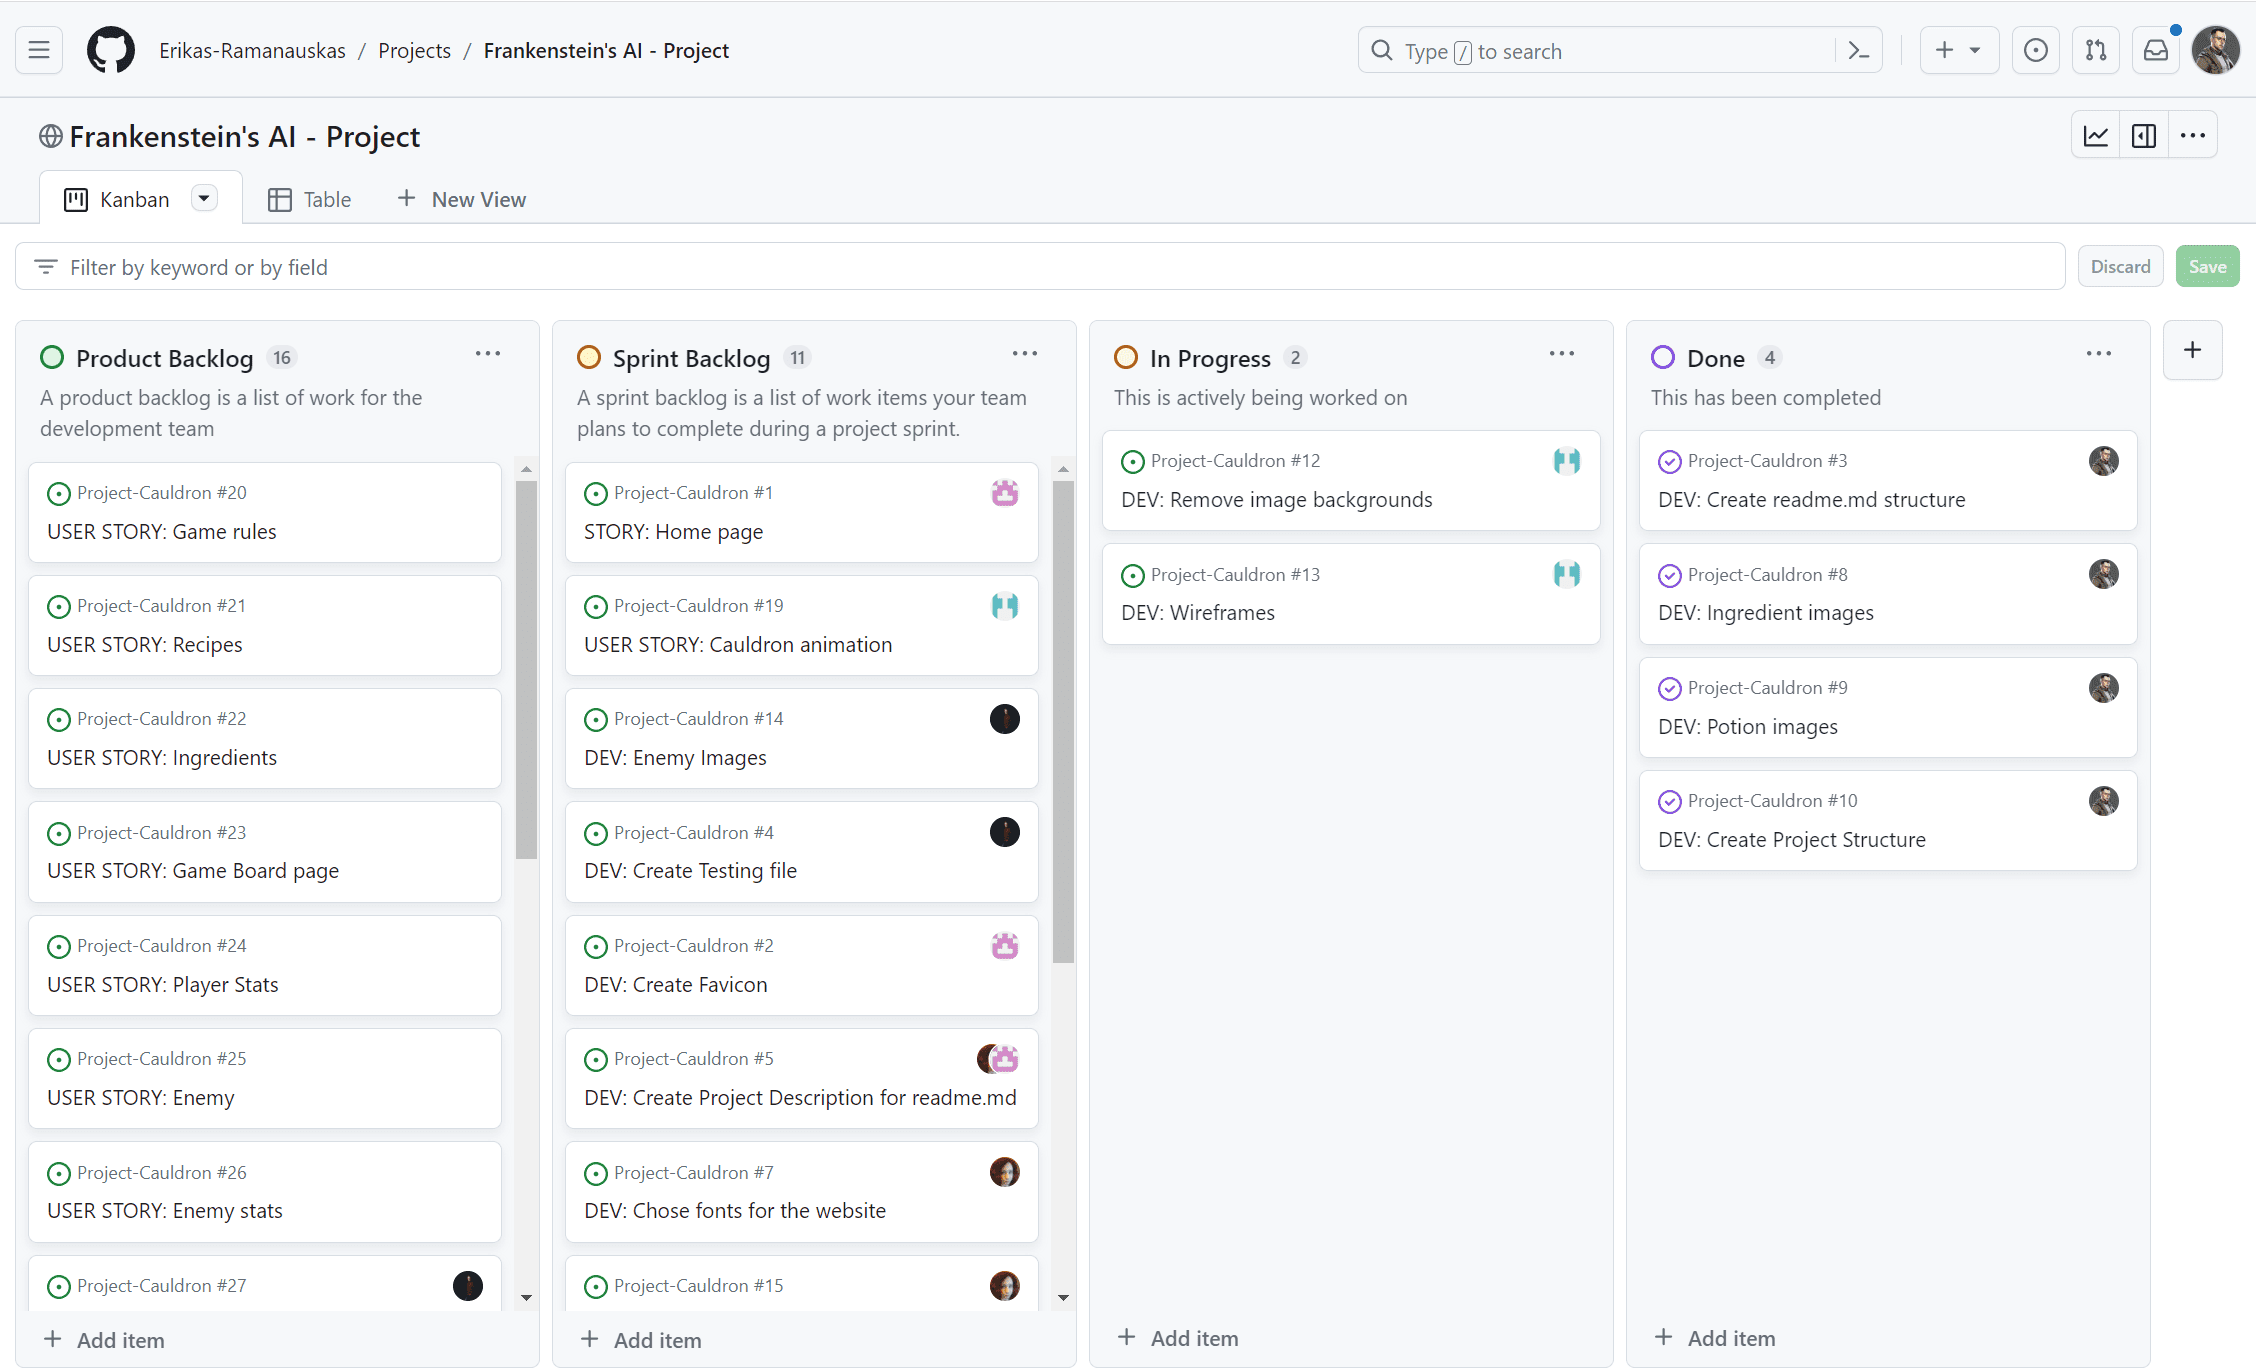
Task: Open the Issues icon in header
Action: coord(2035,50)
